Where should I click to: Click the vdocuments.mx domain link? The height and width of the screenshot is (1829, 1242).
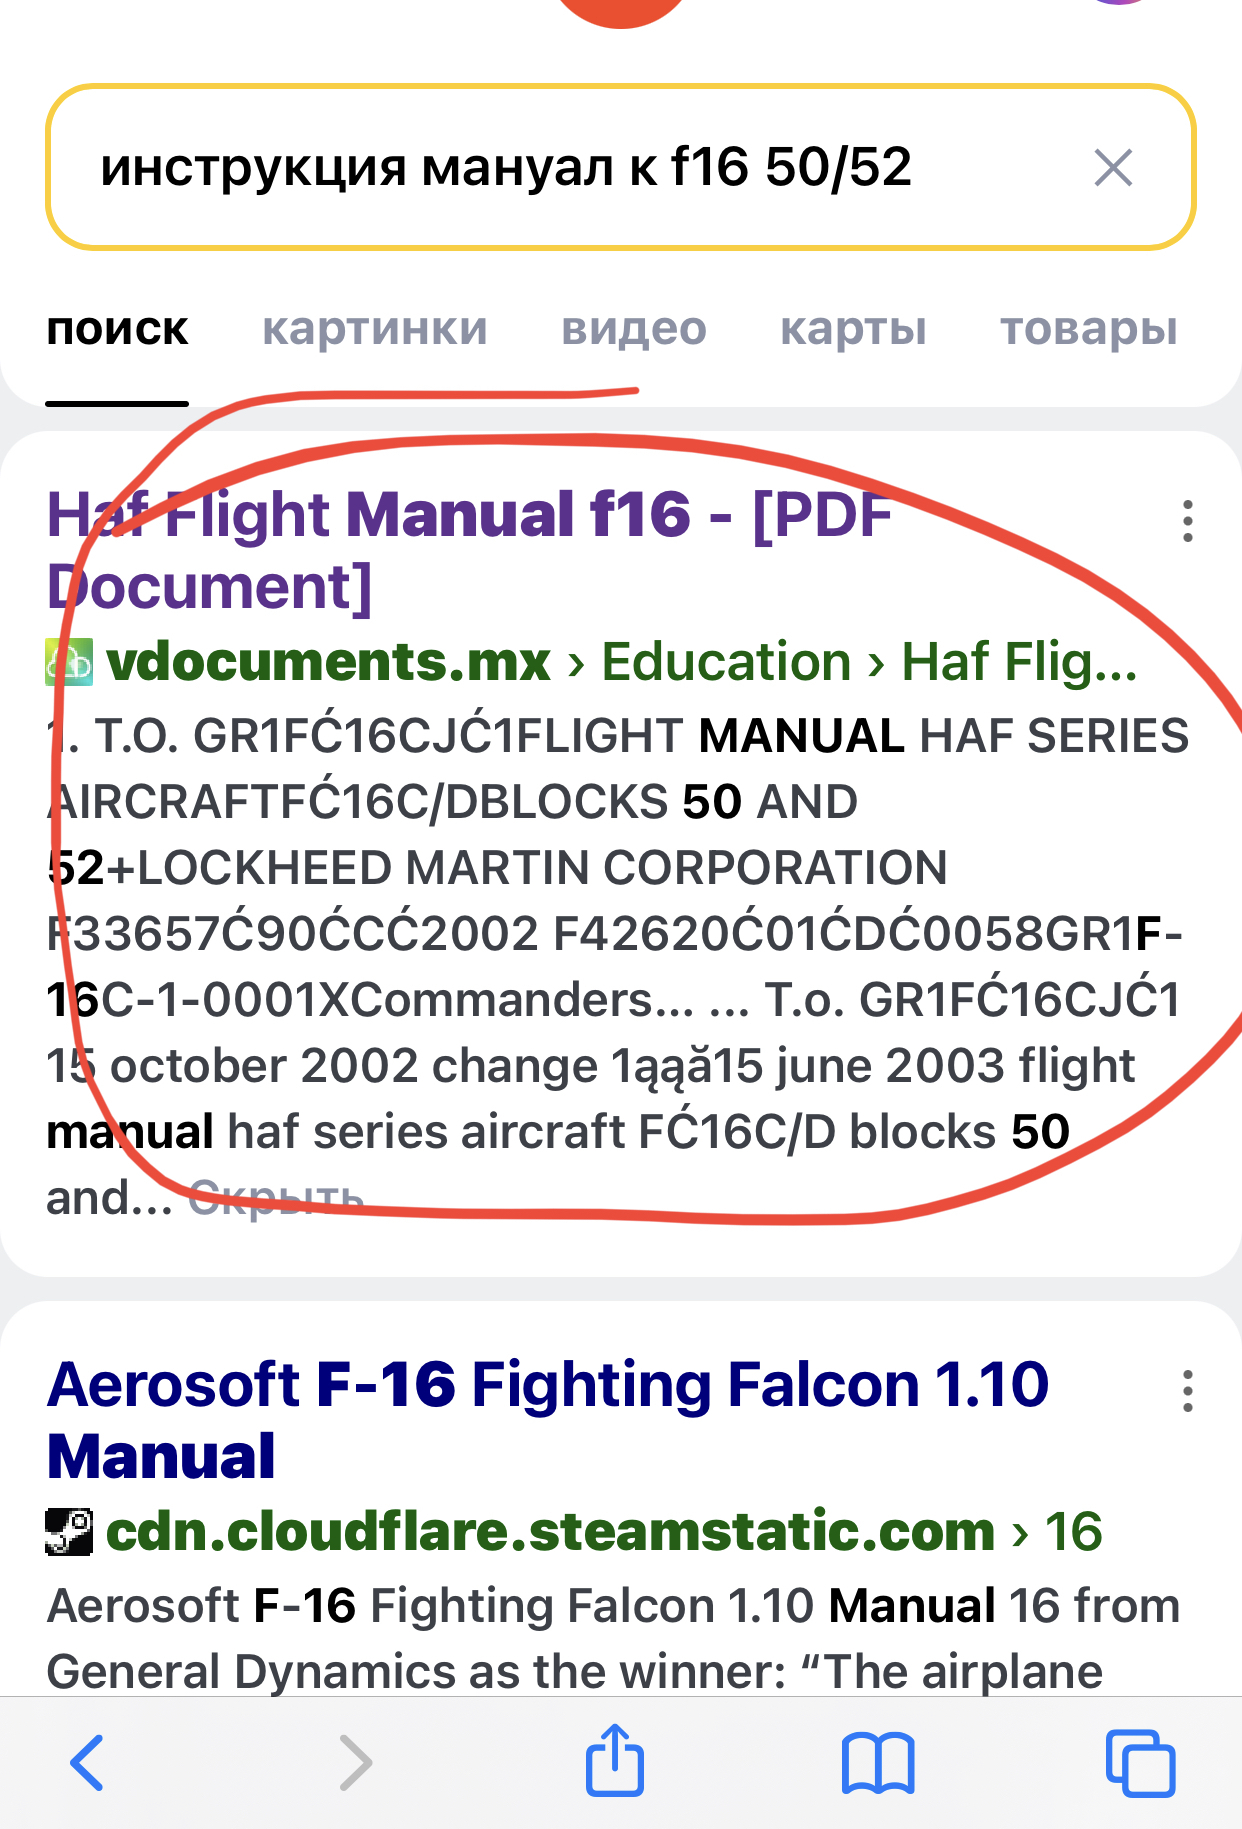(329, 663)
